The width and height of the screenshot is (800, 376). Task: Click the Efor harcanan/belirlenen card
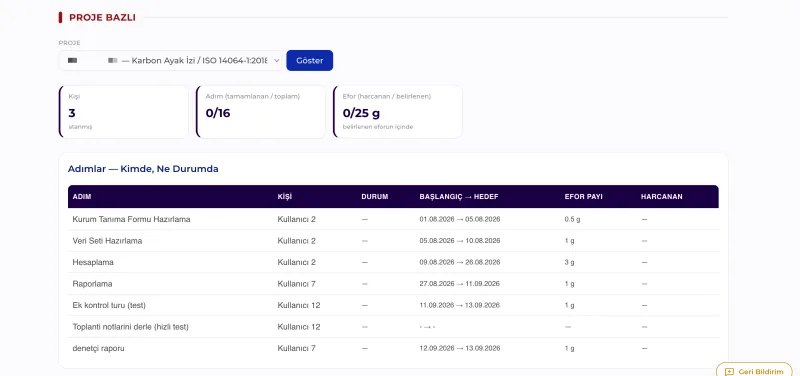click(397, 112)
